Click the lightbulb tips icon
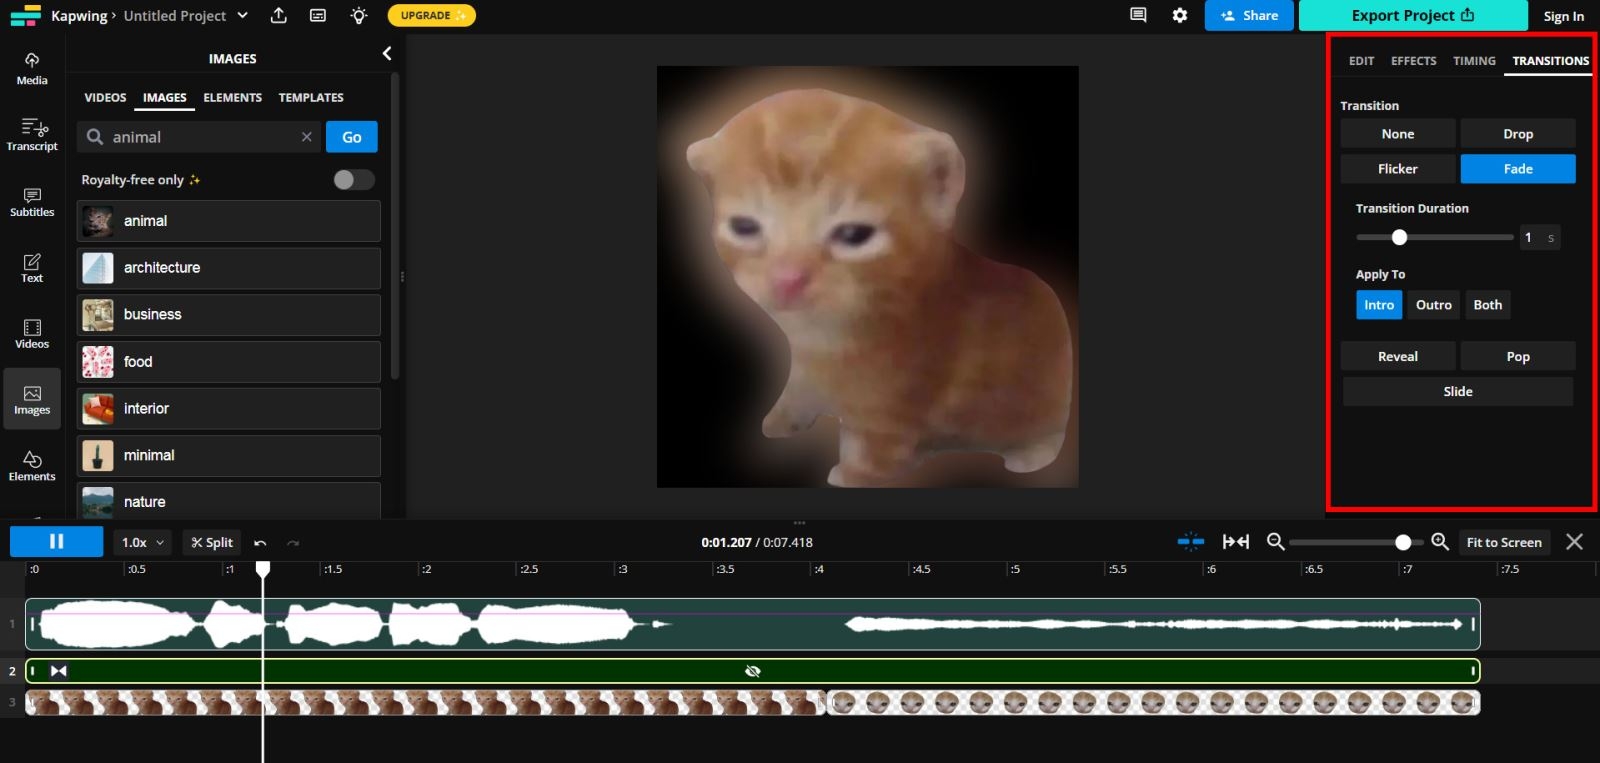Viewport: 1600px width, 763px height. pos(359,15)
